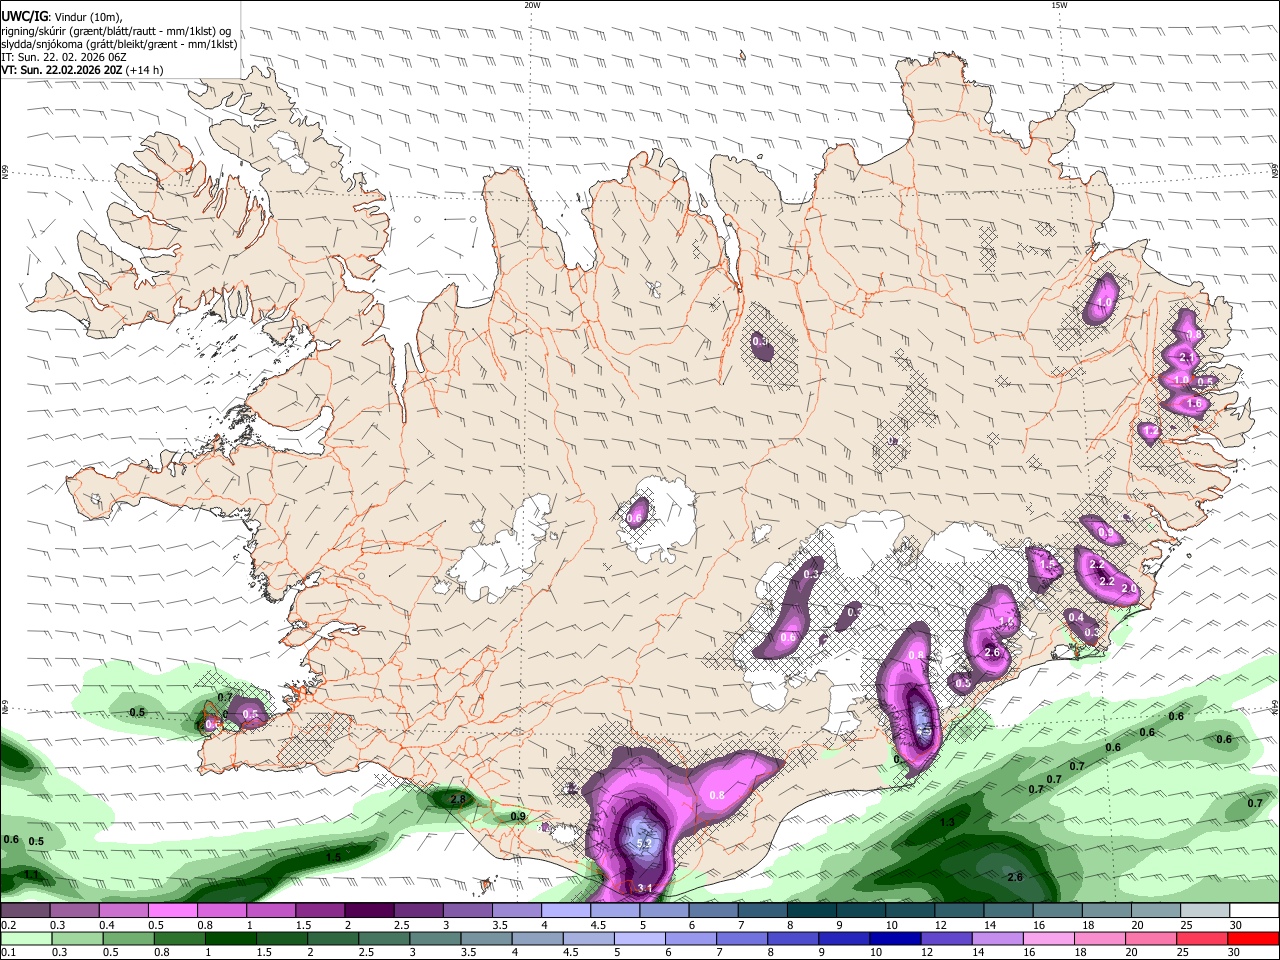Click the 0.9 rain value
The image size is (1280, 960).
518,817
